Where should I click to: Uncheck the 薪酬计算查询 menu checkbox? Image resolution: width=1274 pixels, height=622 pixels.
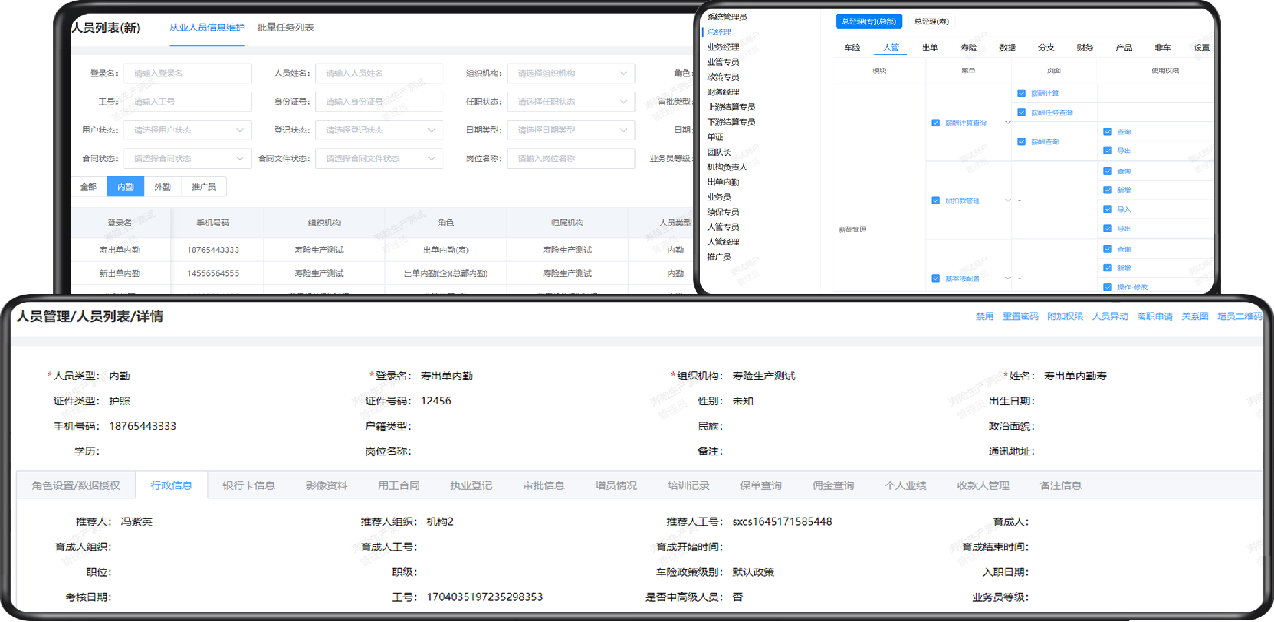(935, 123)
